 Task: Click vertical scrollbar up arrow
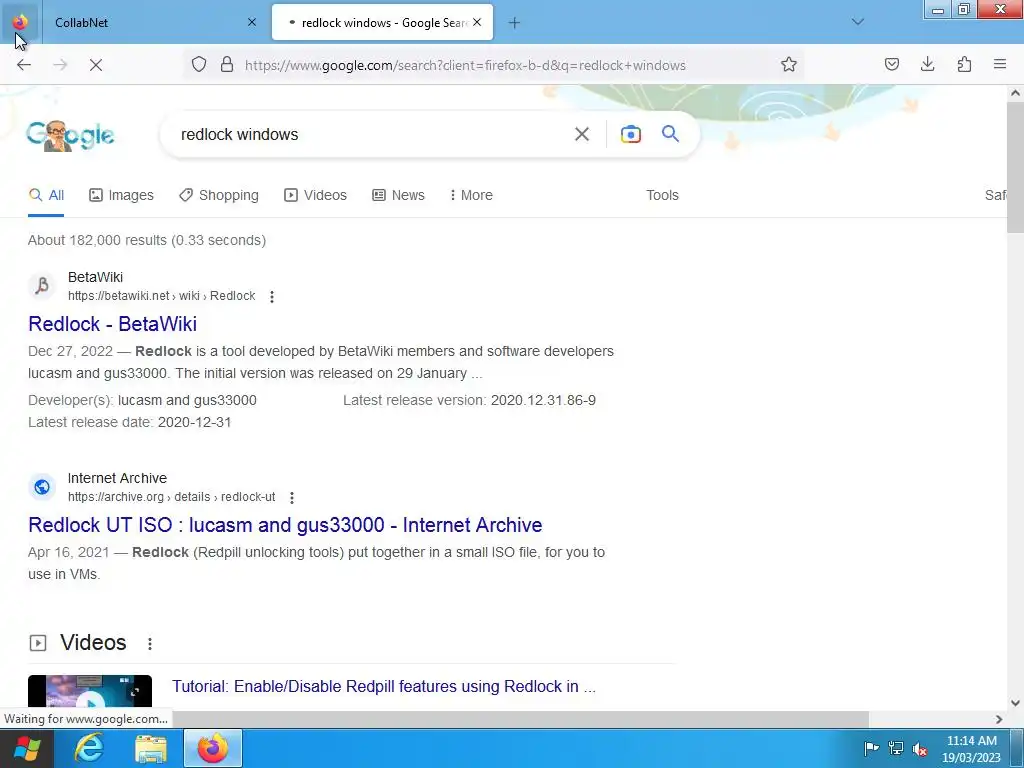[x=1015, y=93]
